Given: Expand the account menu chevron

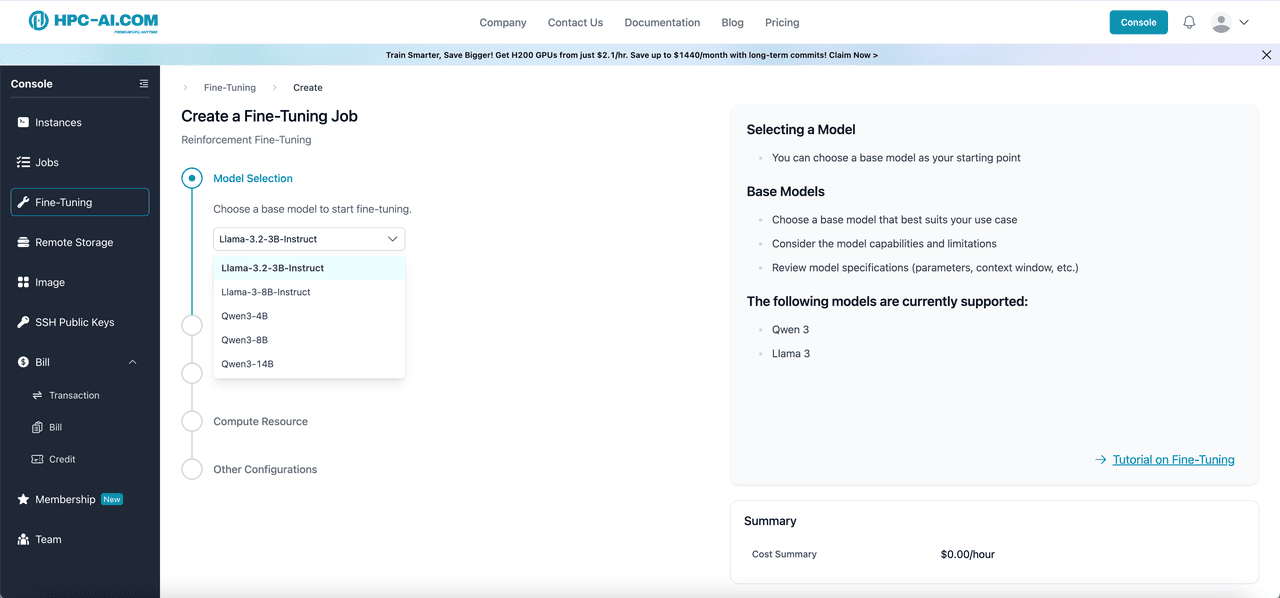Looking at the screenshot, I should pos(1244,22).
